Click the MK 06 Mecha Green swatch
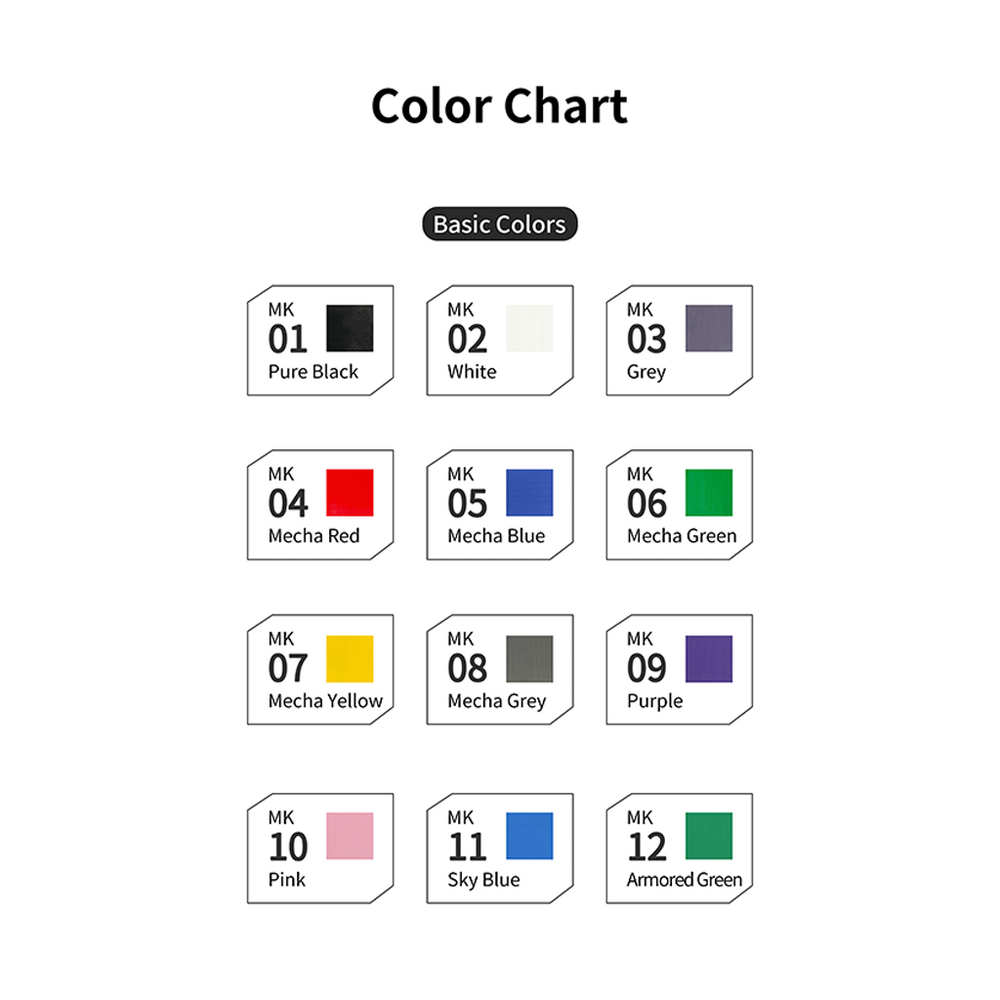Image resolution: width=1000 pixels, height=1000 pixels. 709,492
